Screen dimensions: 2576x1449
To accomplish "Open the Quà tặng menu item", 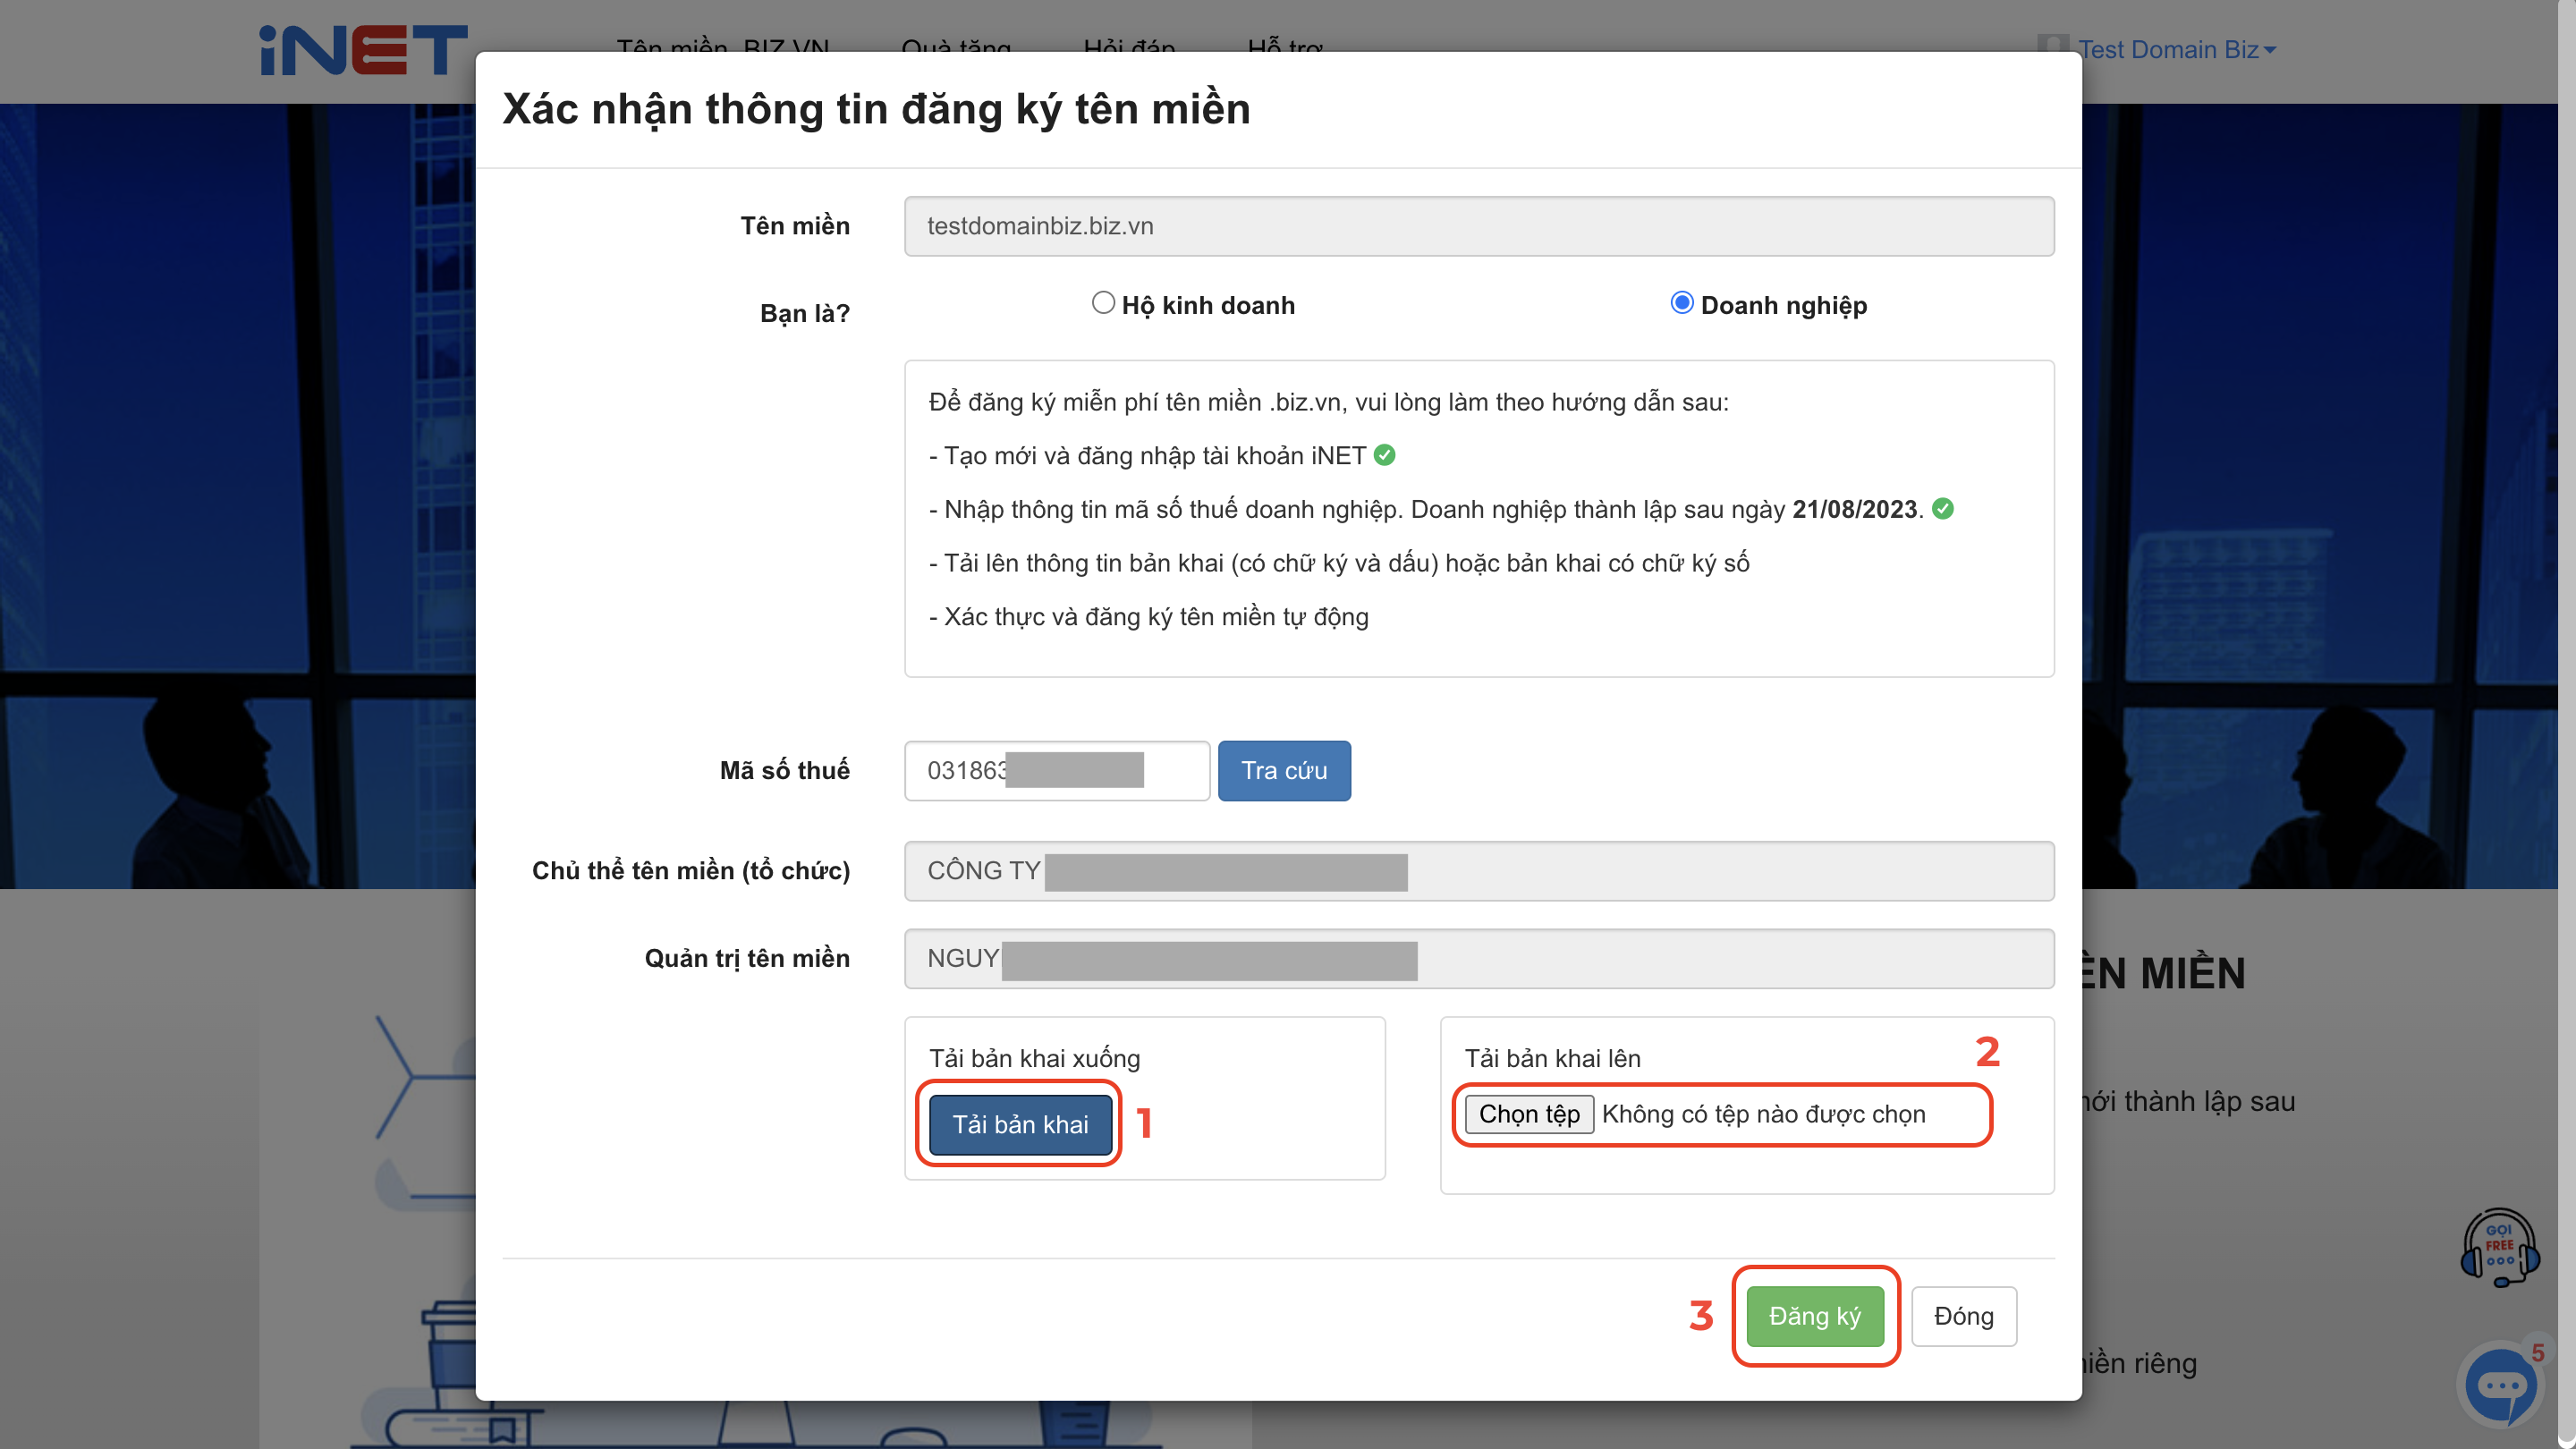I will tap(956, 48).
